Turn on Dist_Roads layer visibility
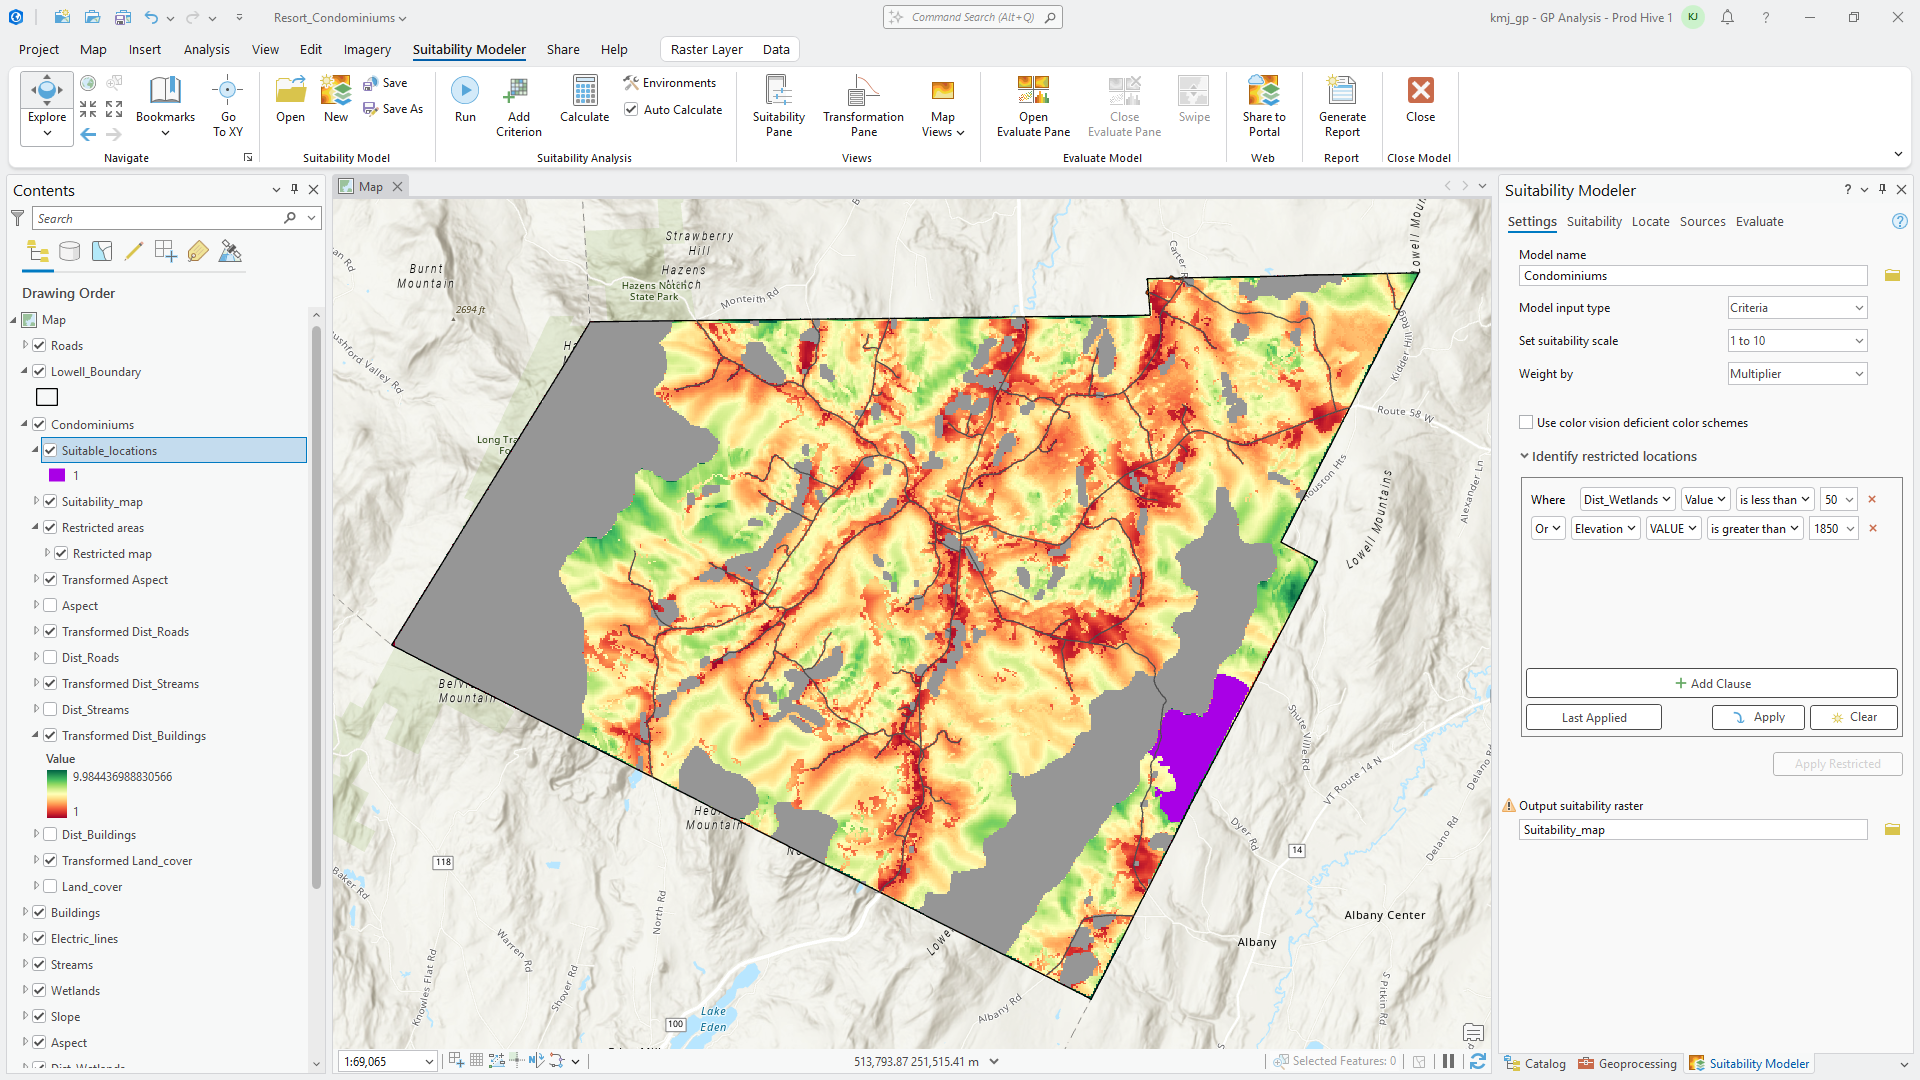Viewport: 1920px width, 1080px height. pyautogui.click(x=50, y=658)
